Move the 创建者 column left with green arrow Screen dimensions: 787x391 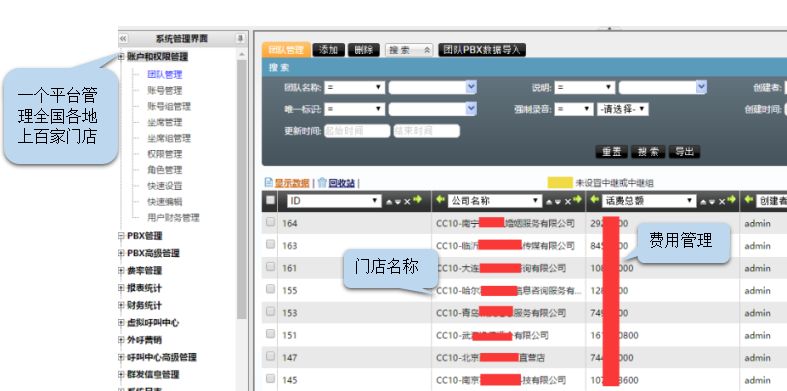(x=748, y=200)
